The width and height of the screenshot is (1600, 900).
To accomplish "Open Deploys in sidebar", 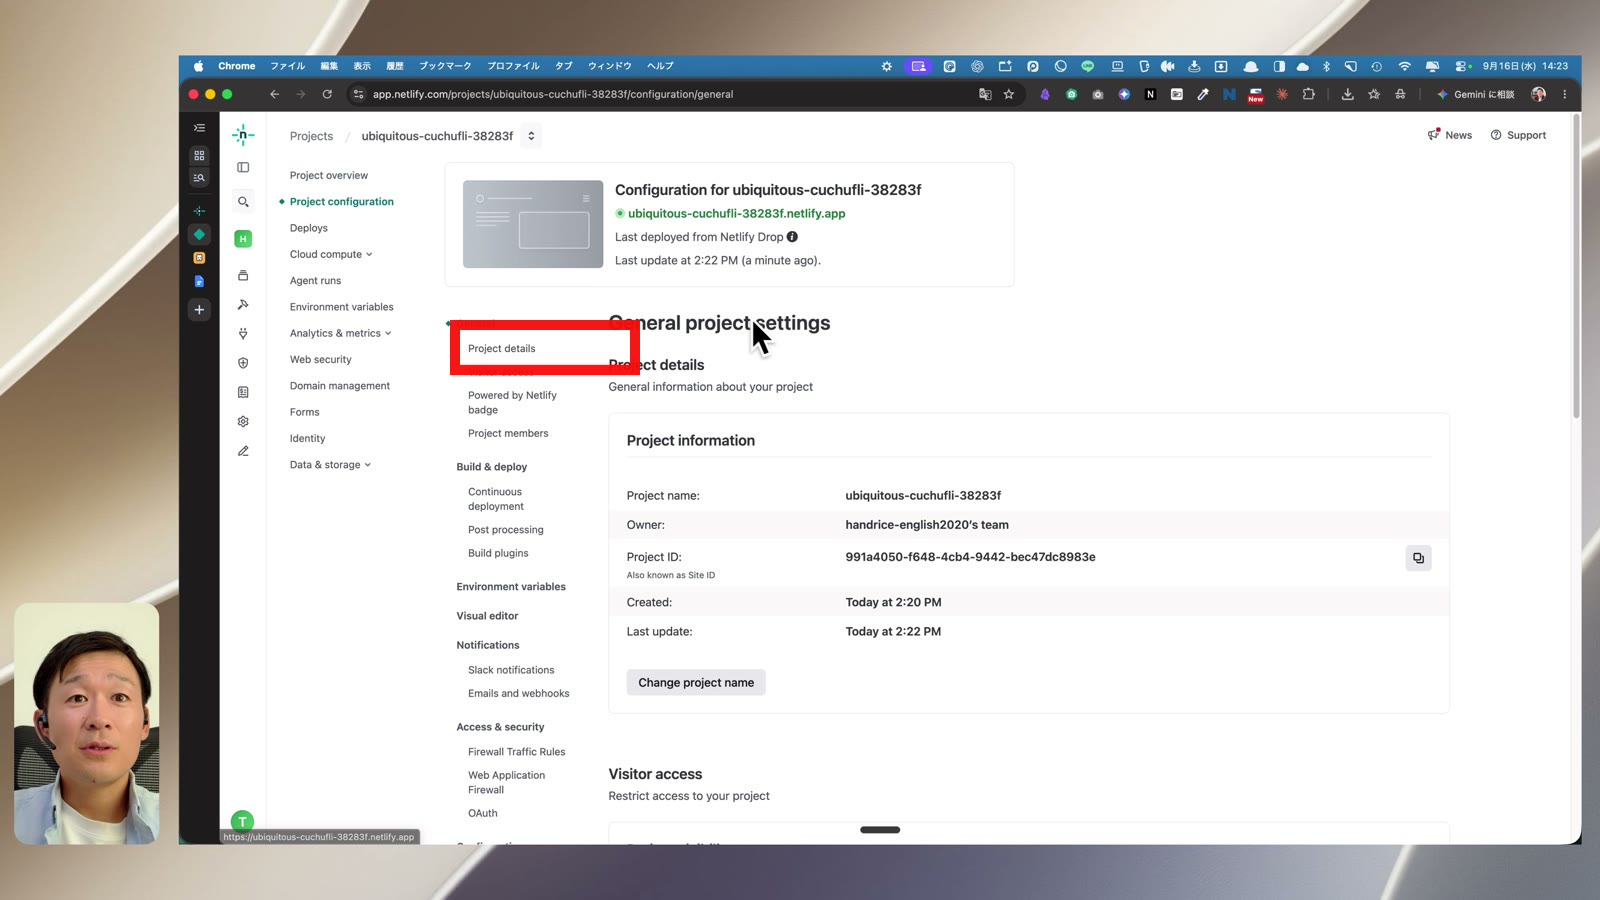I will (309, 228).
